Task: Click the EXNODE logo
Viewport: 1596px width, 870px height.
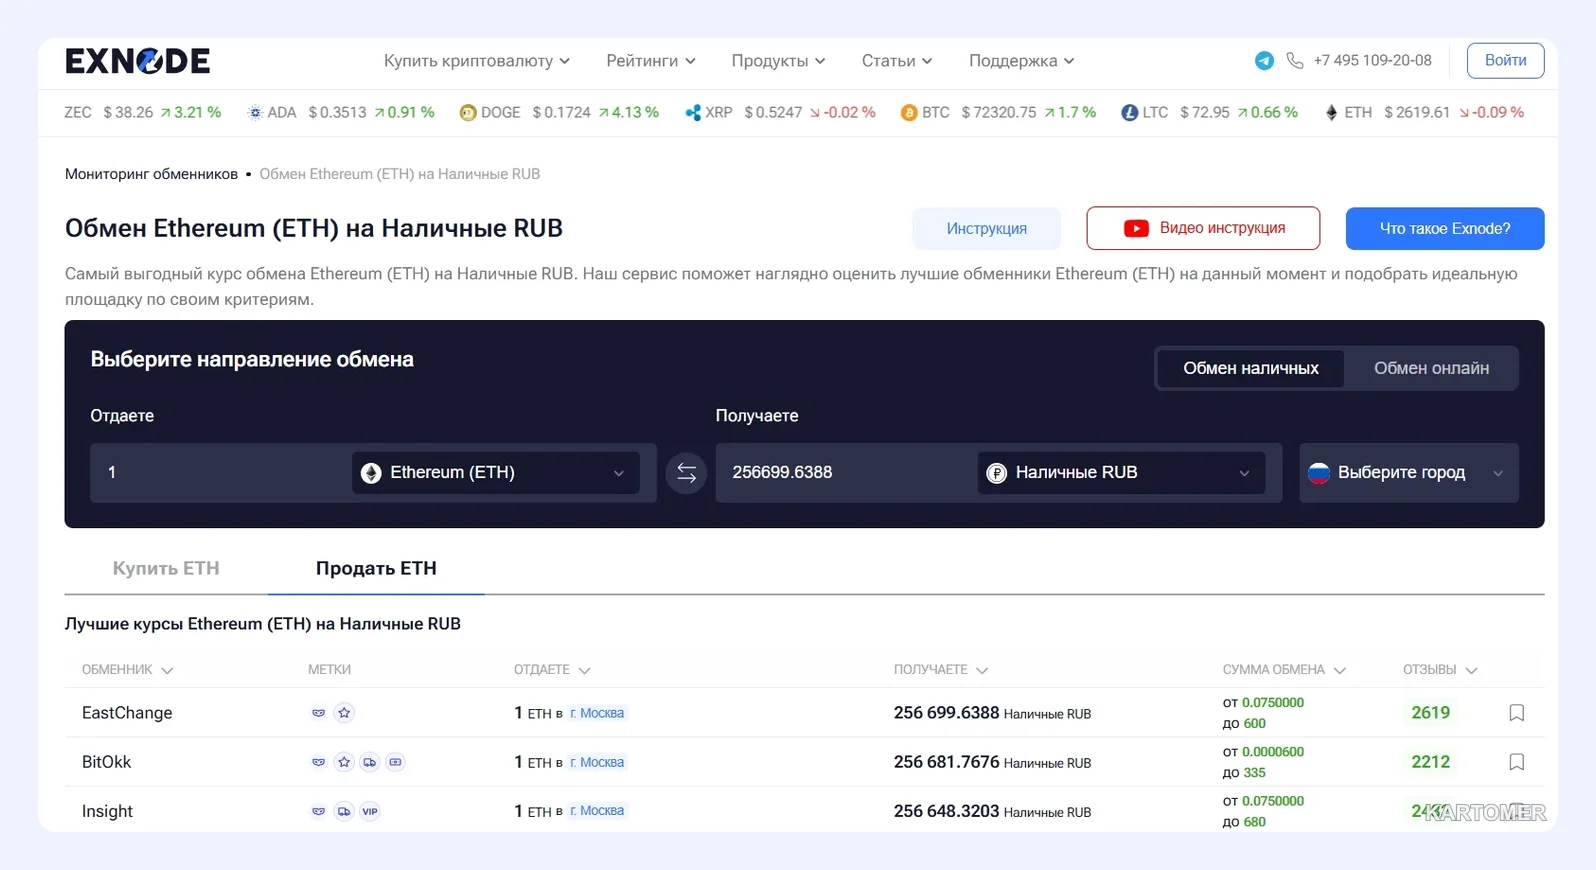Action: pyautogui.click(x=138, y=61)
